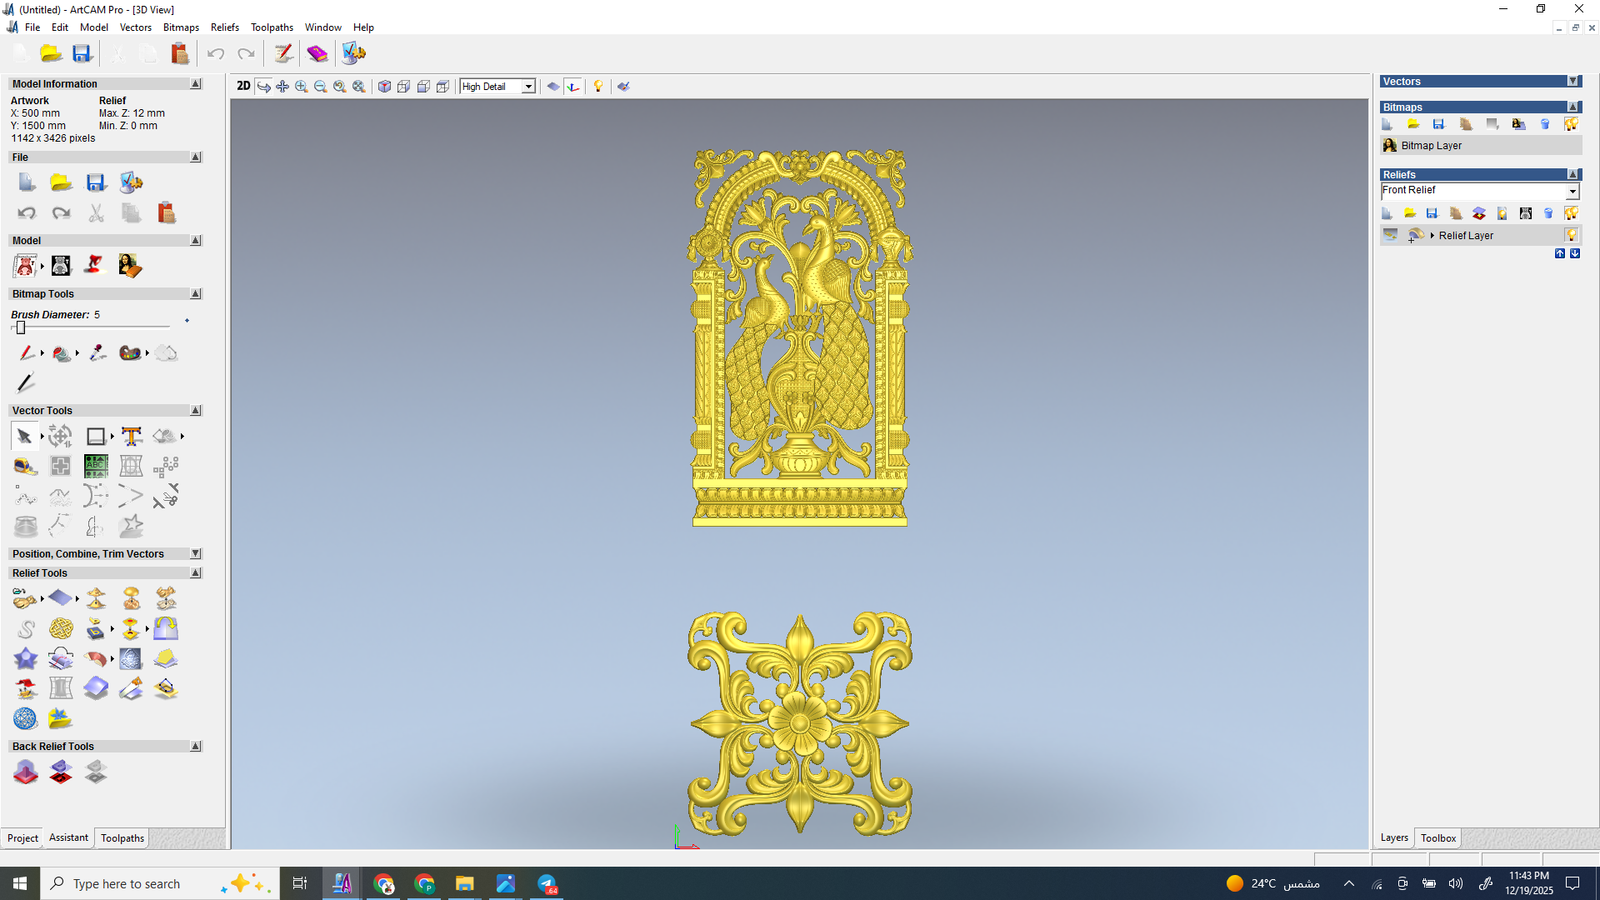Select the vector selection arrow tool

click(x=24, y=436)
